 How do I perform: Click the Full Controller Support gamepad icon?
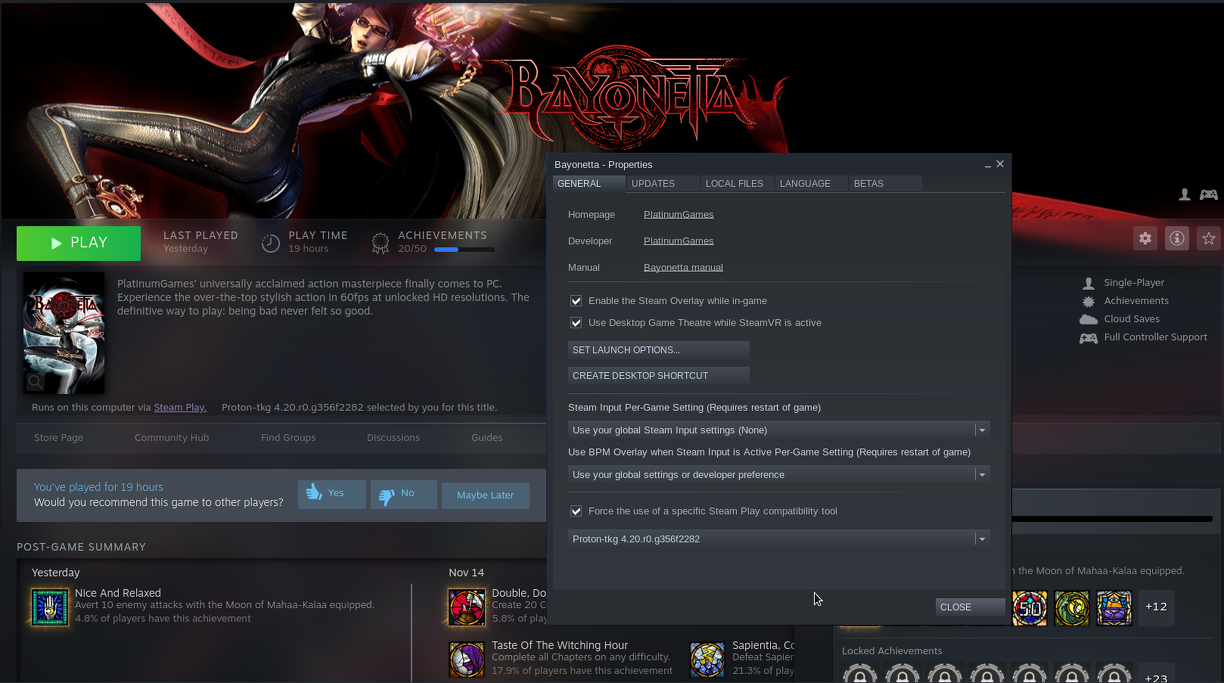pos(1089,337)
